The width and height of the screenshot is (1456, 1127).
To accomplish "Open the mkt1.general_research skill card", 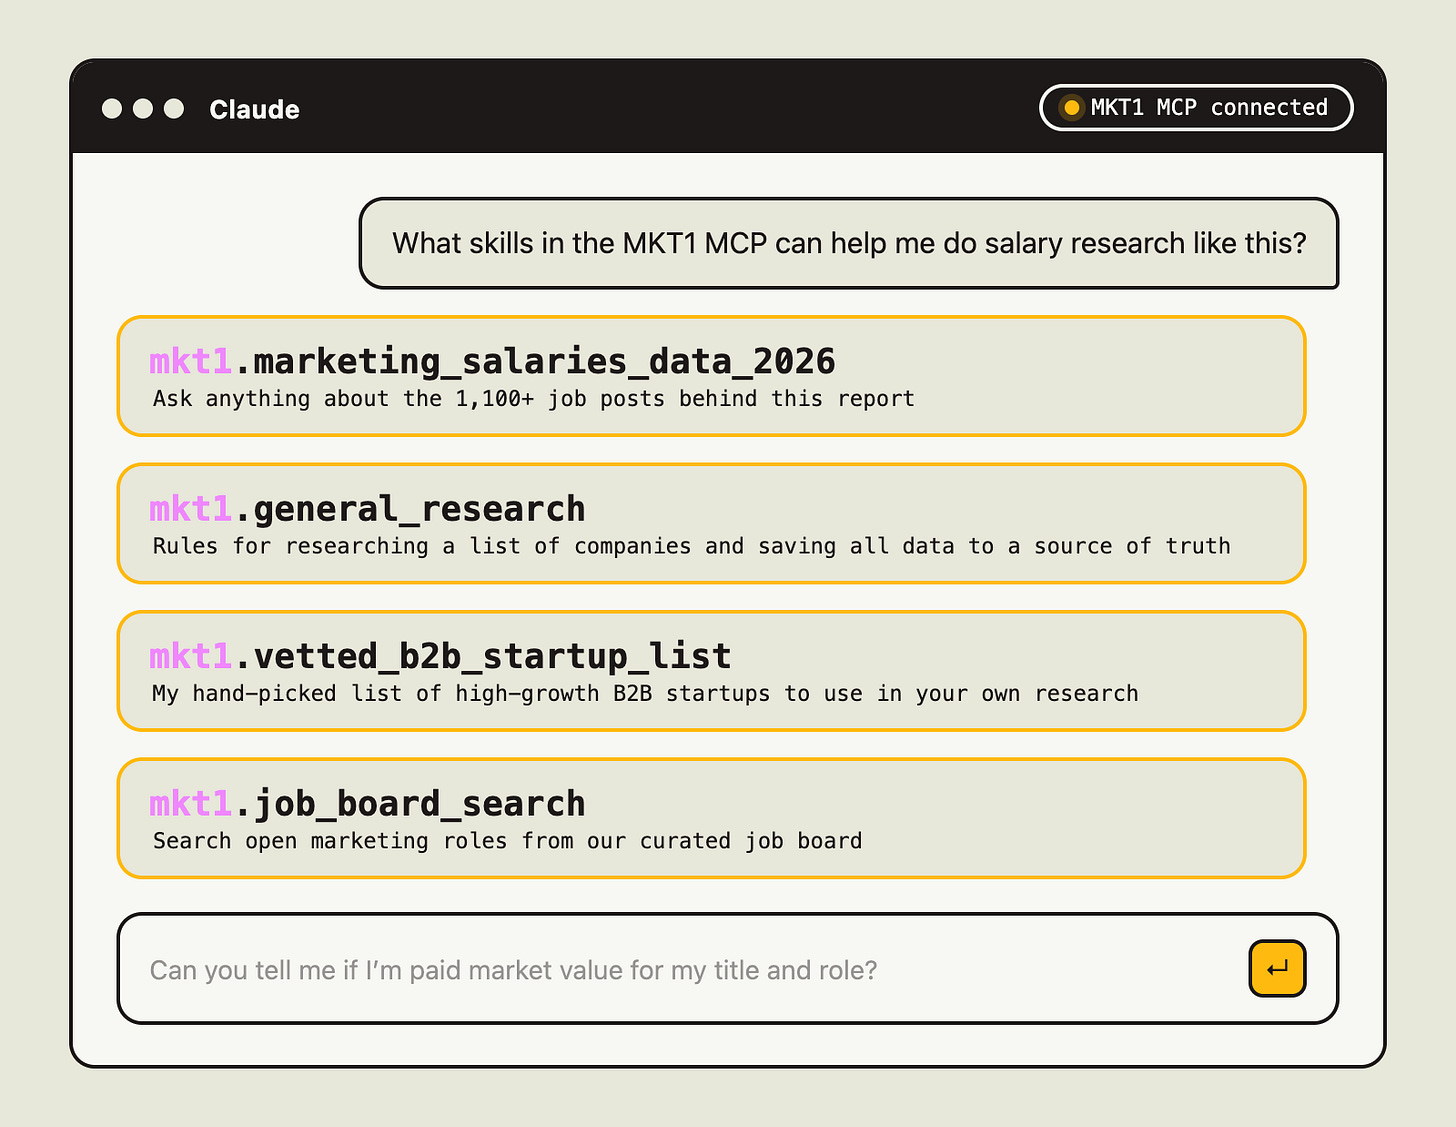I will tap(712, 523).
